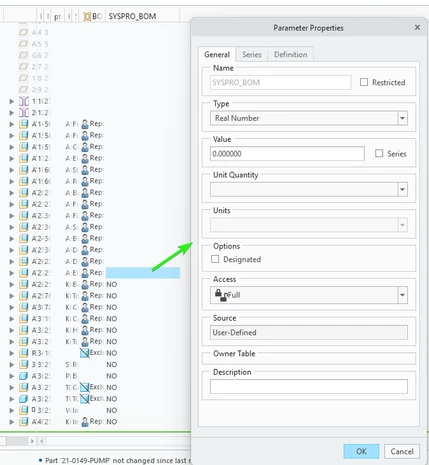Click the NO cell in the K B row

pos(112,284)
